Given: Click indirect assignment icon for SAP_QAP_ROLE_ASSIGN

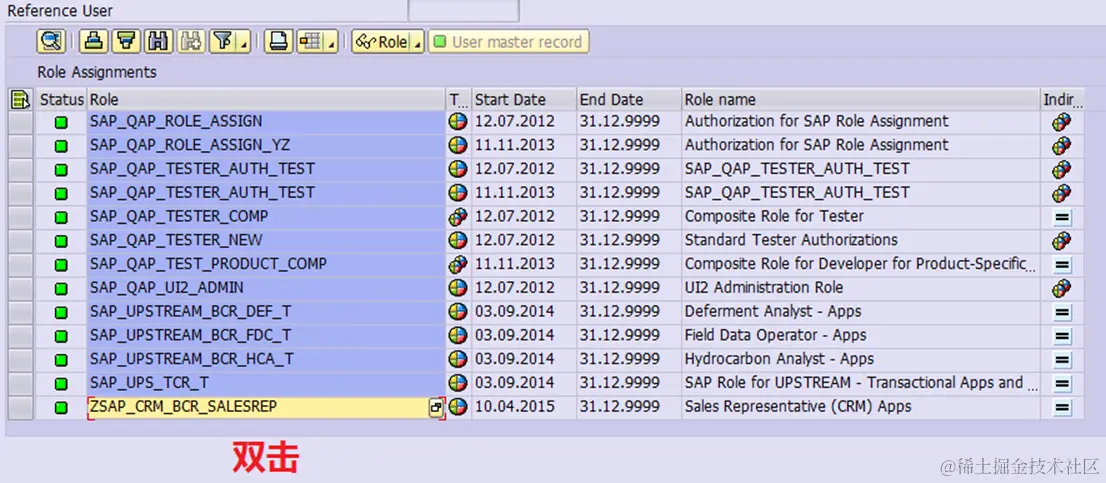Looking at the screenshot, I should pos(1062,122).
